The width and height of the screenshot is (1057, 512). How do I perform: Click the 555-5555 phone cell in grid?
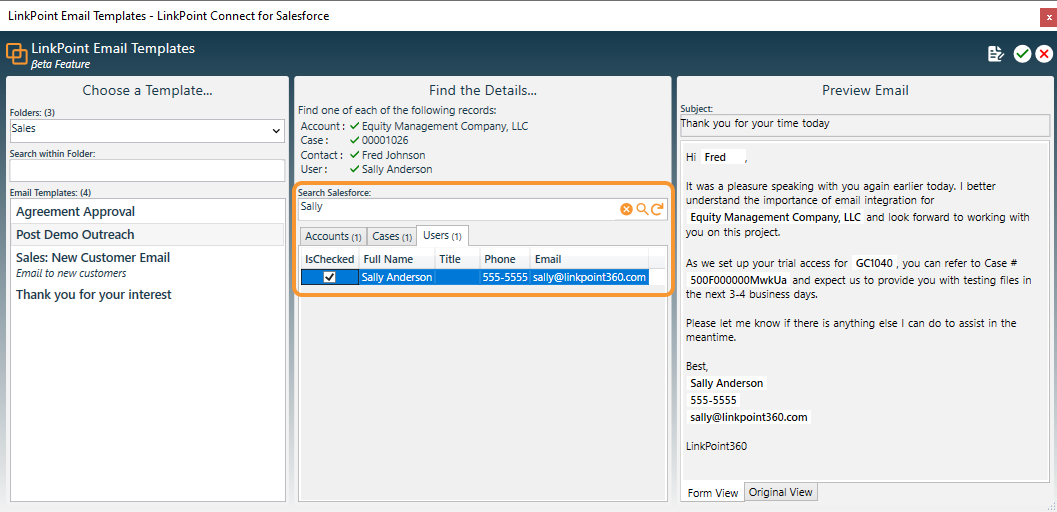(505, 277)
